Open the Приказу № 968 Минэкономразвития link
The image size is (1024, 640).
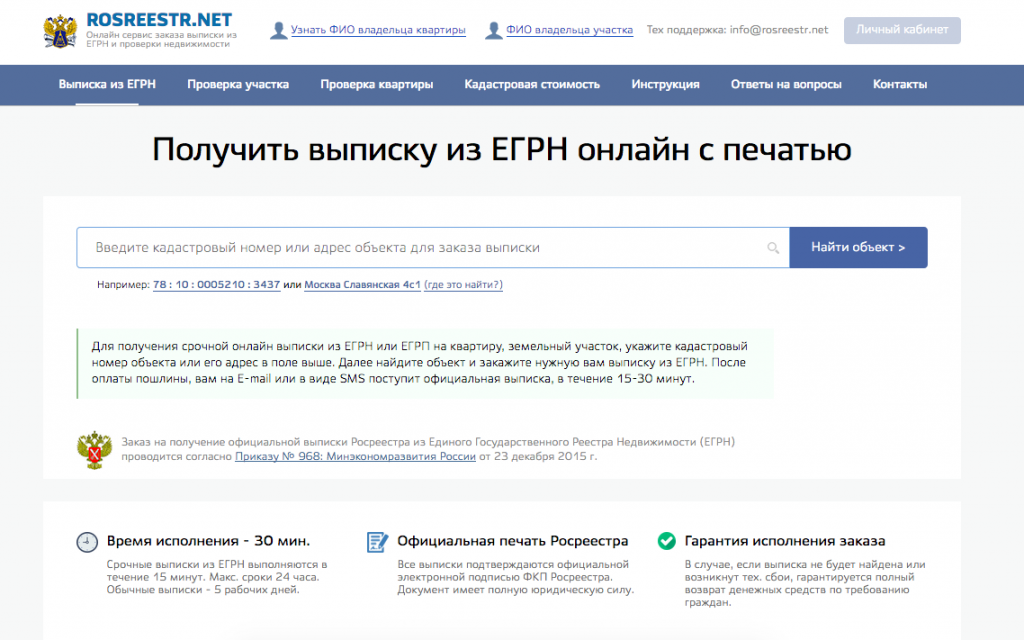pyautogui.click(x=355, y=457)
